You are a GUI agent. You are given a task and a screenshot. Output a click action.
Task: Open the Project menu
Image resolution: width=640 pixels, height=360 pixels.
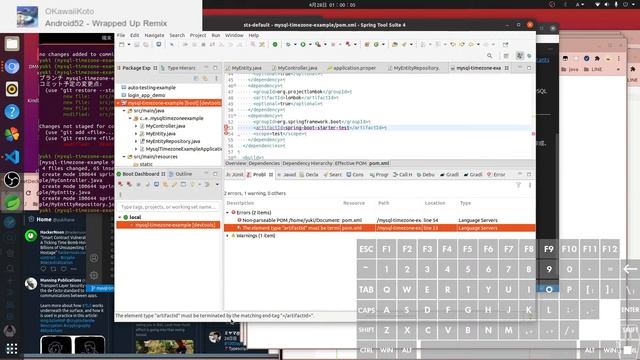pos(198,36)
